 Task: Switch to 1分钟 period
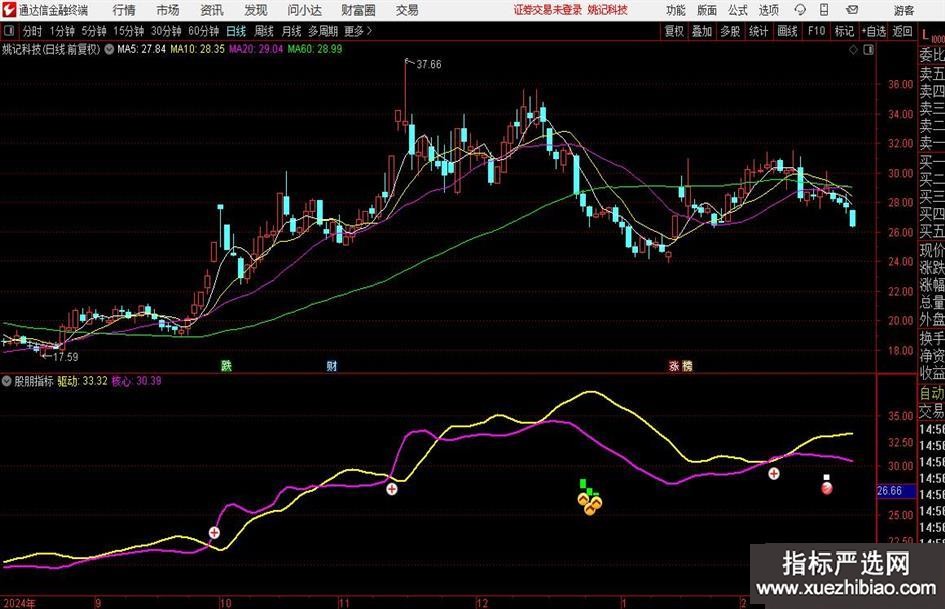[62, 31]
